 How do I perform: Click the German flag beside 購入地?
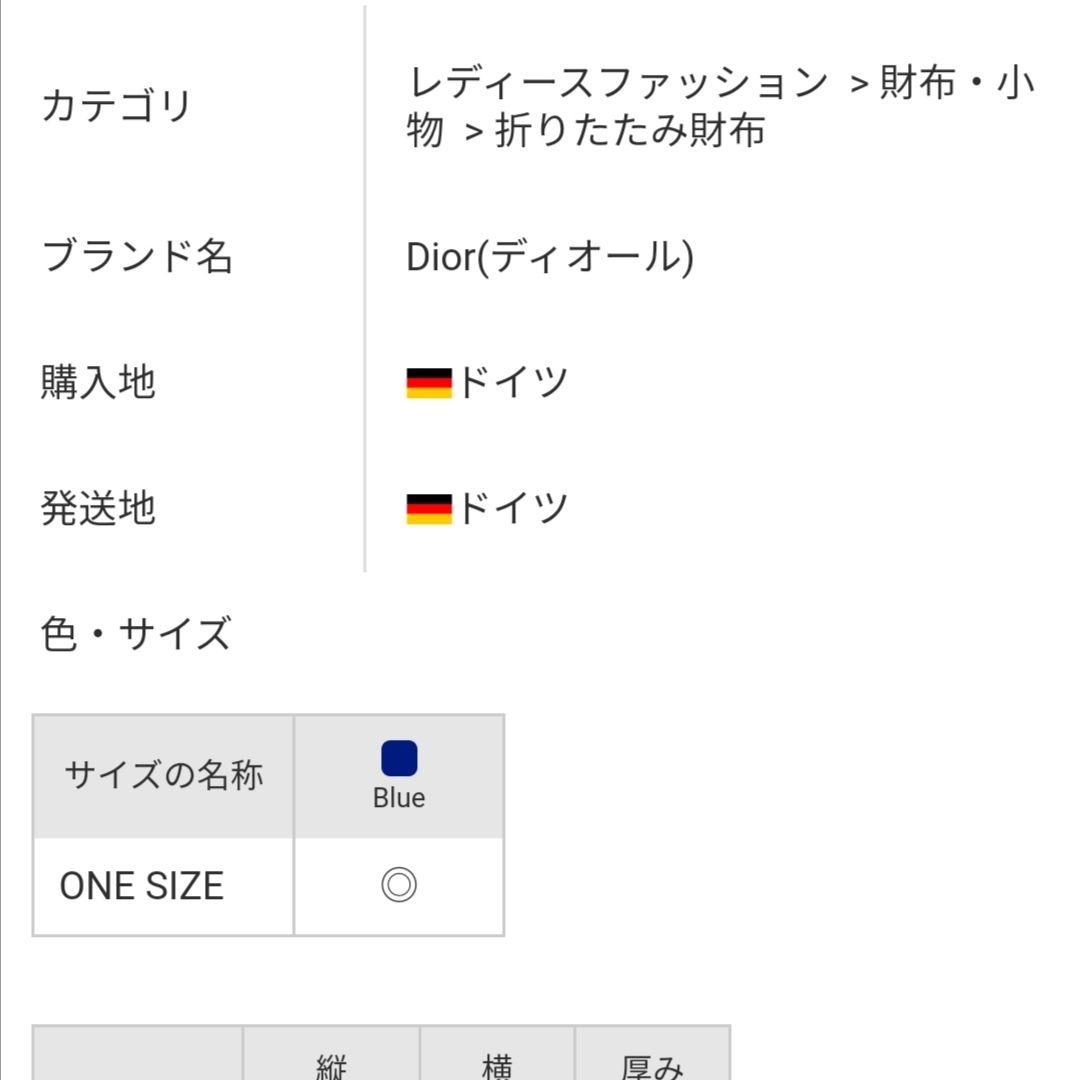429,383
